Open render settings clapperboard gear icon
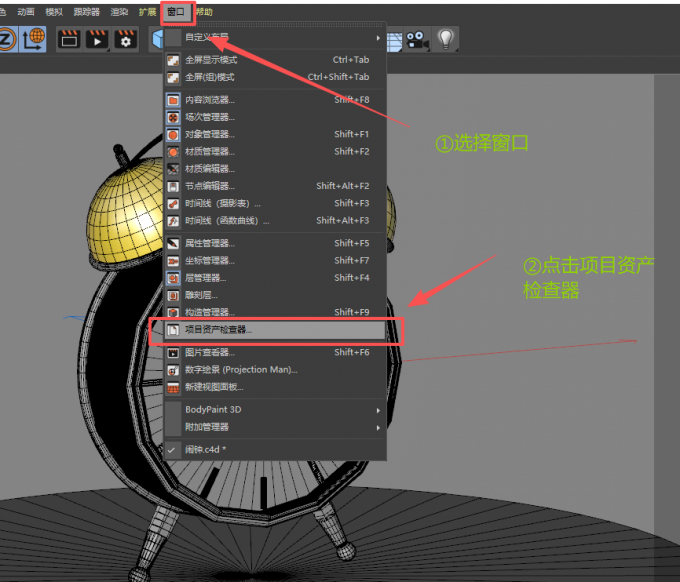This screenshot has width=680, height=582. point(125,39)
